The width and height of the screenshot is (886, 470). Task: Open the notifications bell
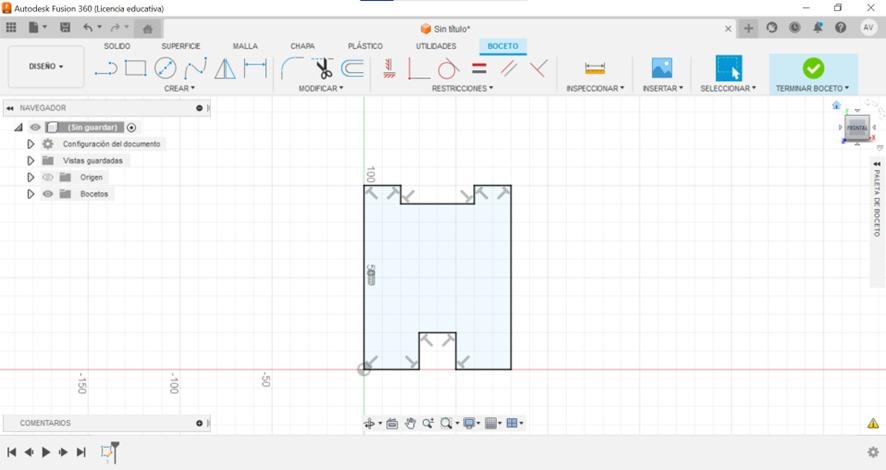pos(818,28)
